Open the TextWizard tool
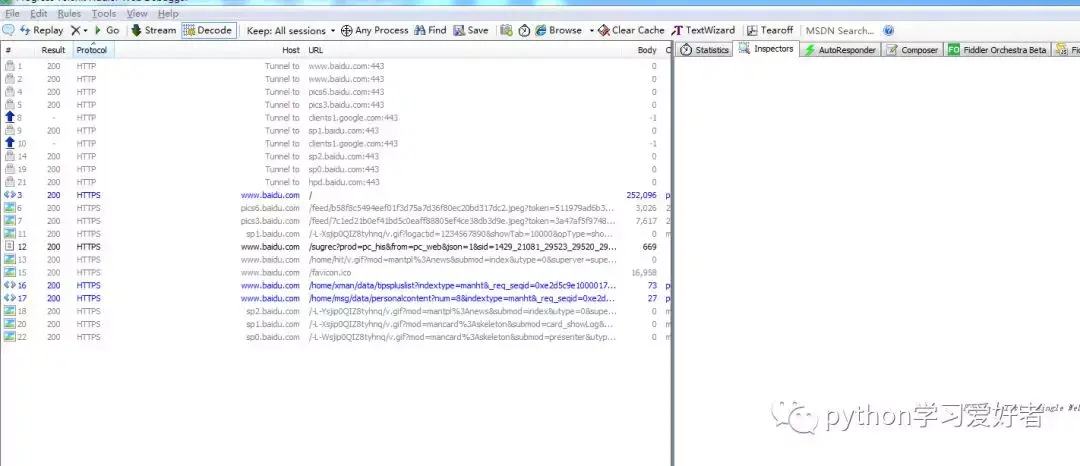Image resolution: width=1080 pixels, height=466 pixels. (703, 30)
